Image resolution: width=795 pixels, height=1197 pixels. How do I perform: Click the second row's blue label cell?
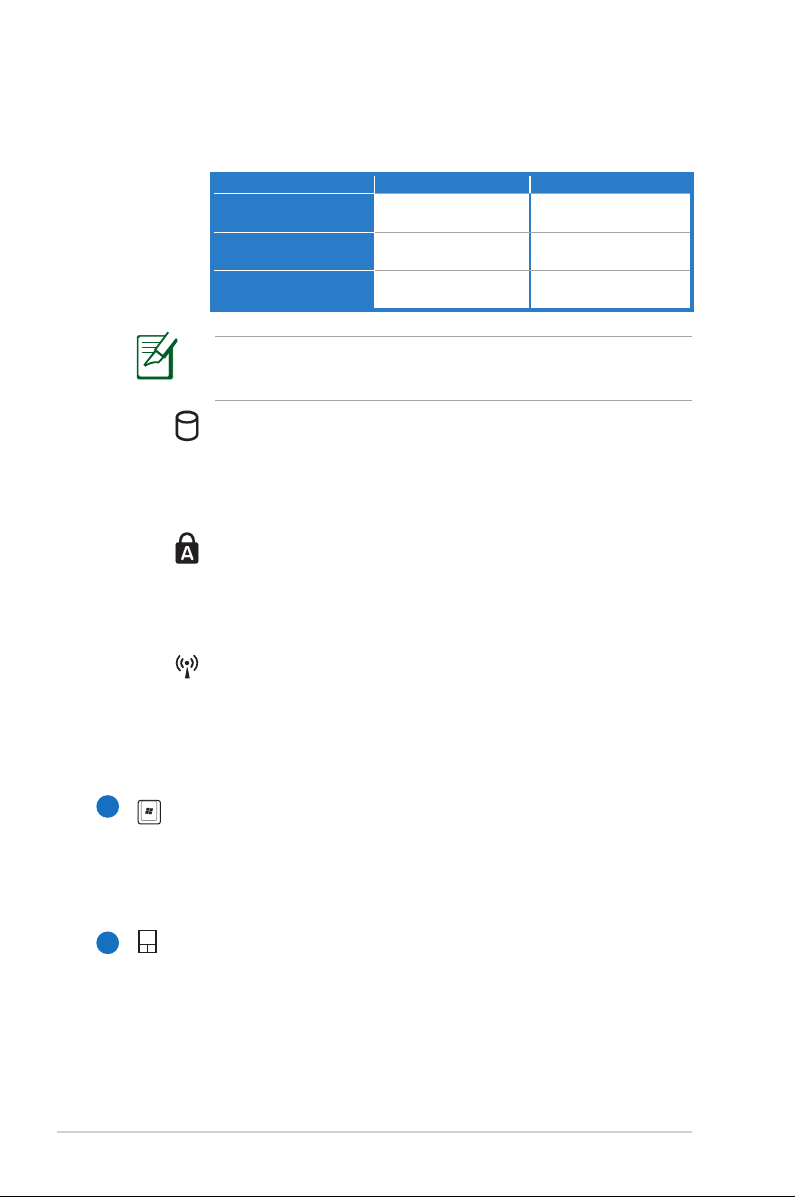tap(292, 251)
